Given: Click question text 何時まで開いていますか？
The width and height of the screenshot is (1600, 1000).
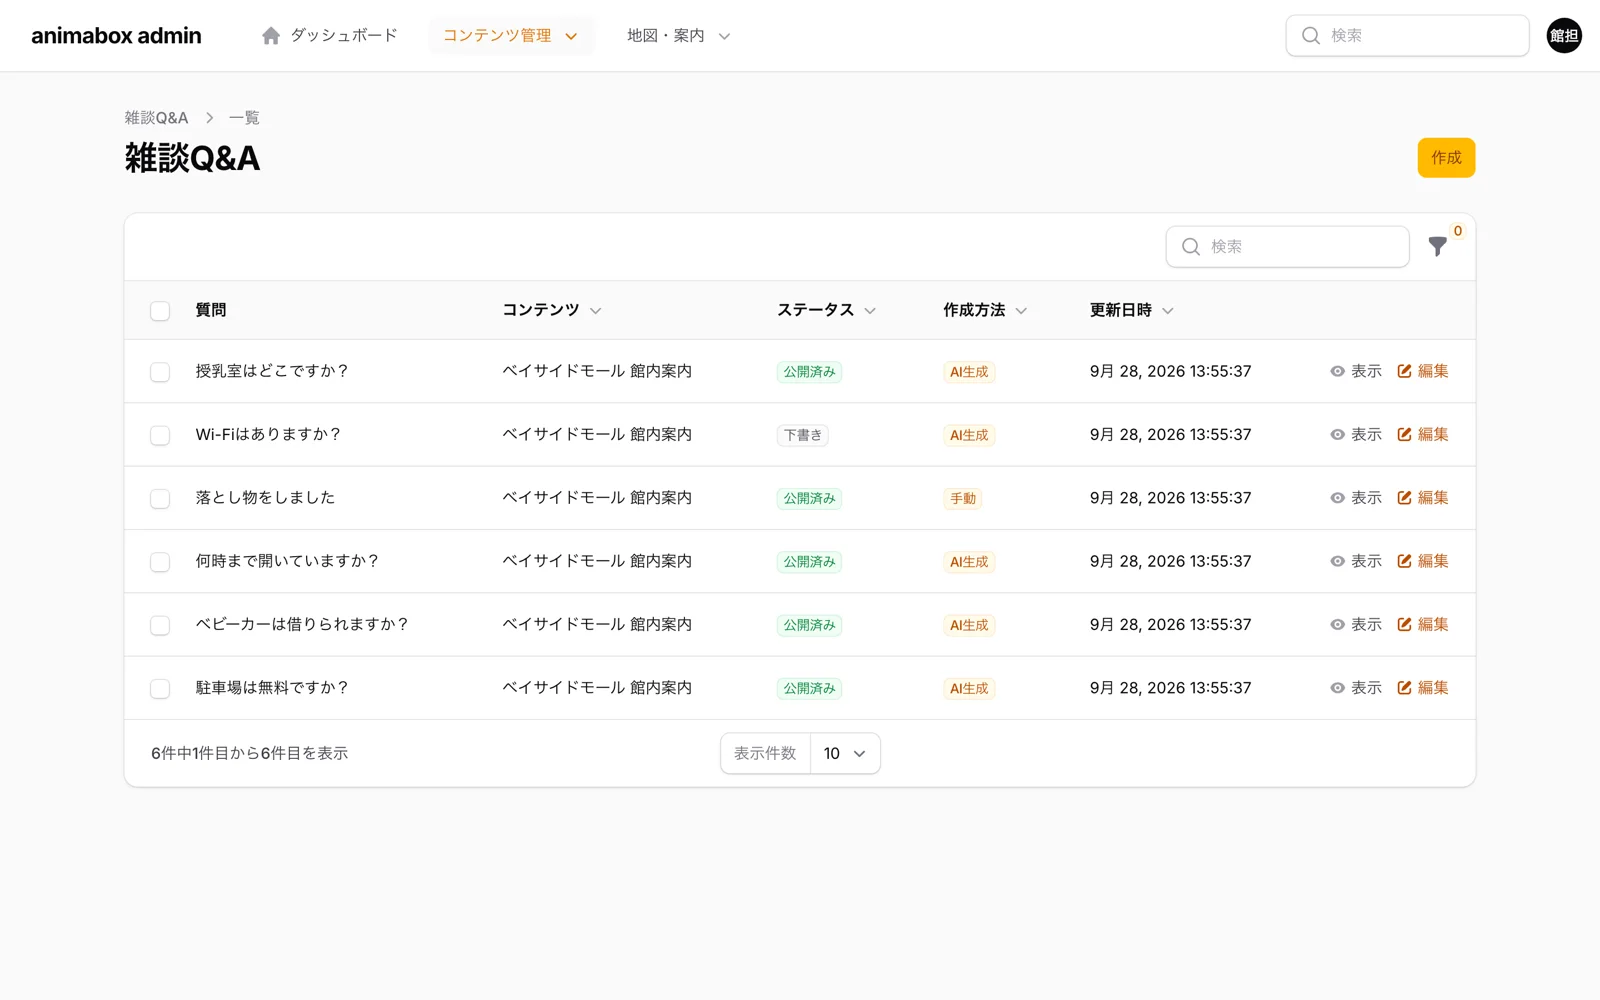Looking at the screenshot, I should pyautogui.click(x=288, y=561).
